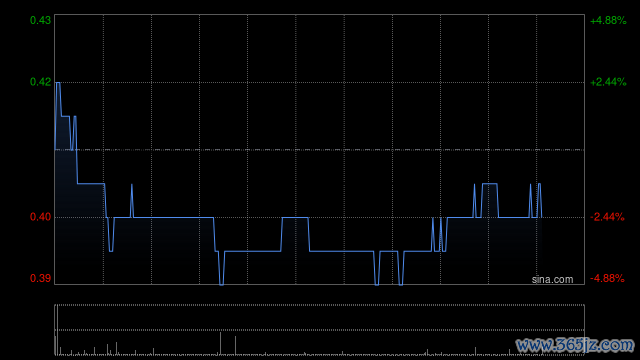Screen dimensions: 640x360
Task: Click the sina.com label in chart
Action: [x=552, y=280]
